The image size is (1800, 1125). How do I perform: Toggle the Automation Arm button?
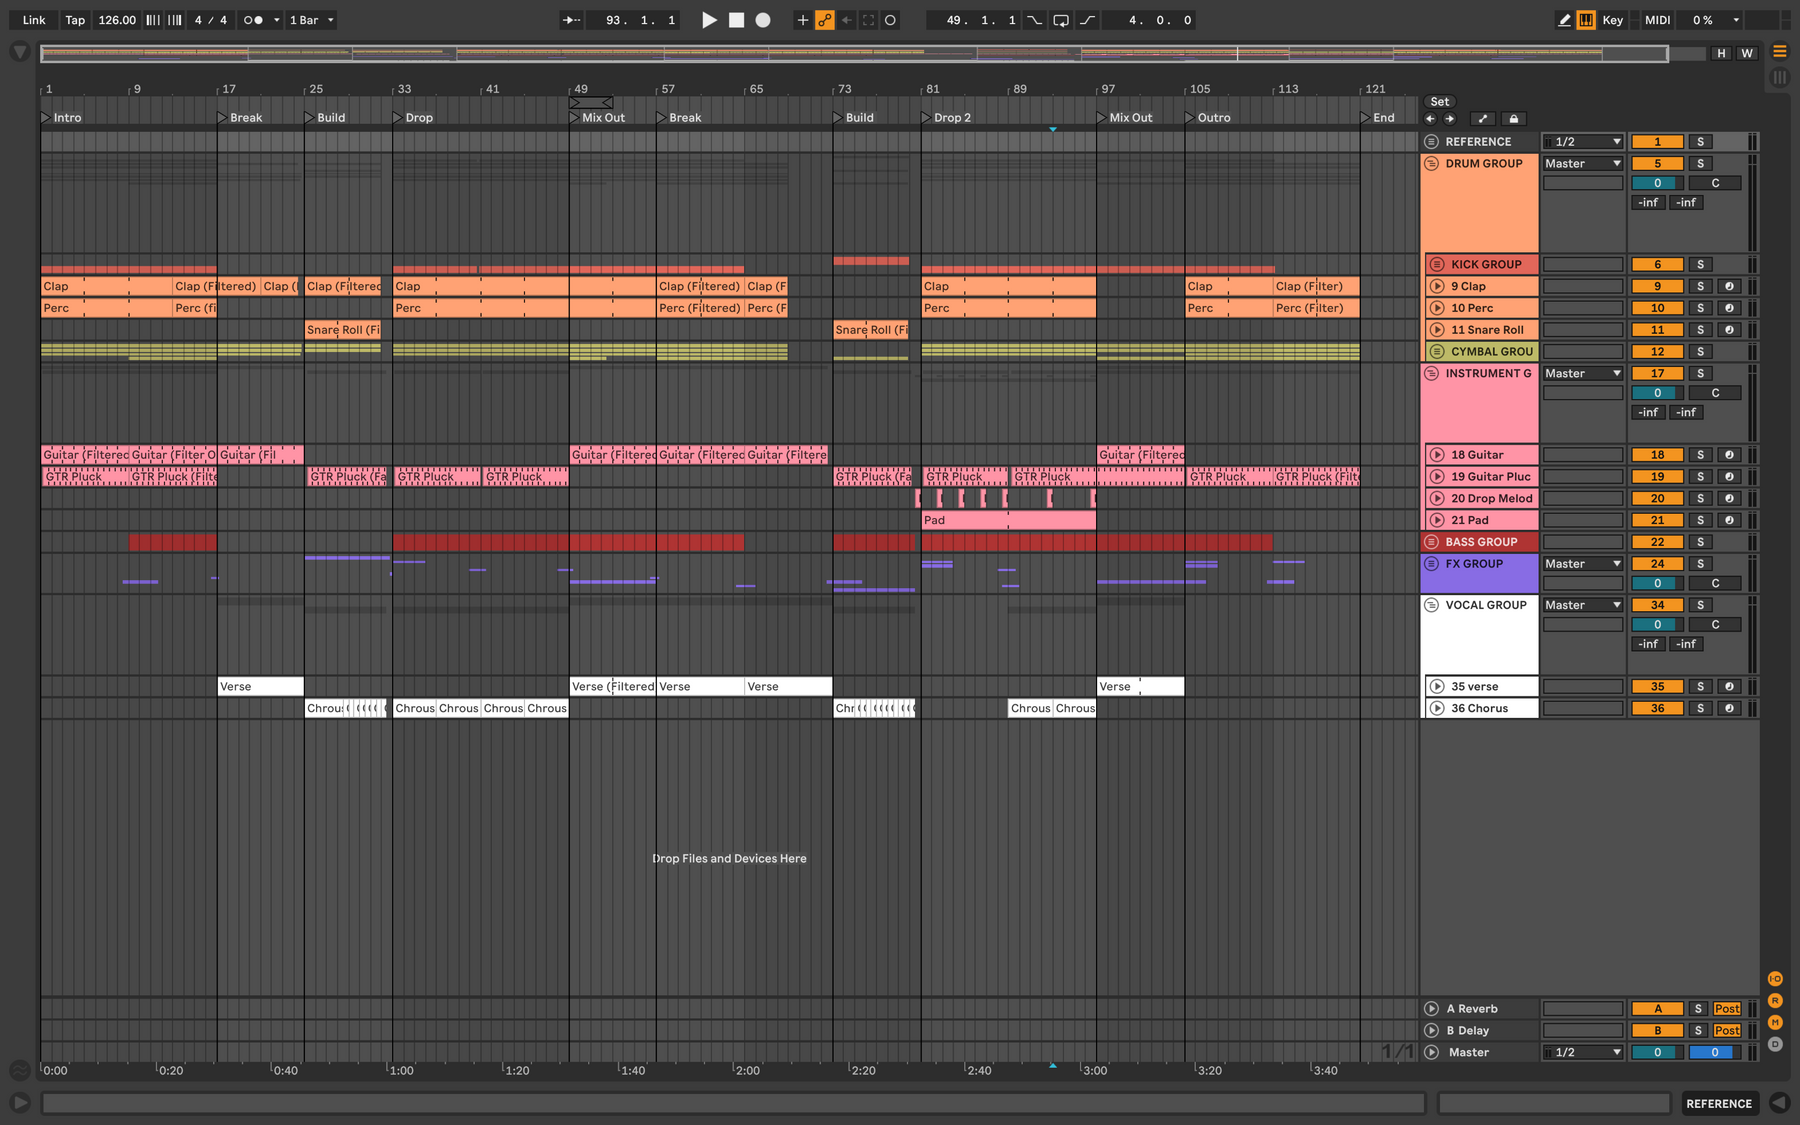click(x=825, y=20)
